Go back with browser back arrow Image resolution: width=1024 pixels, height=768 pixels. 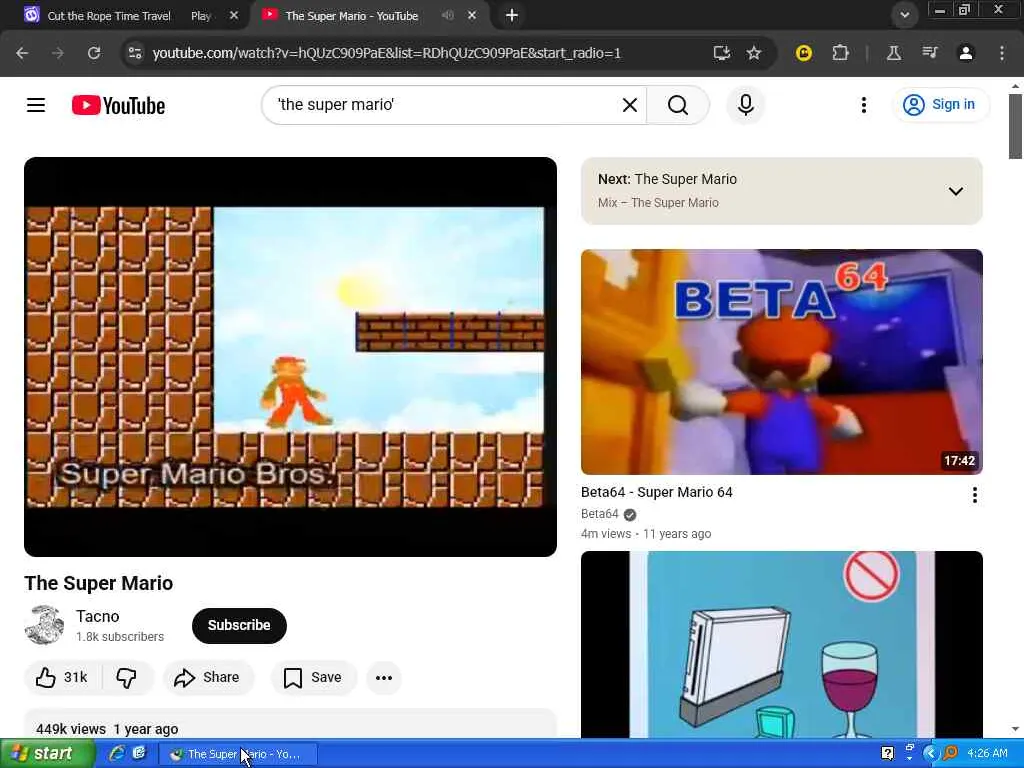point(22,53)
